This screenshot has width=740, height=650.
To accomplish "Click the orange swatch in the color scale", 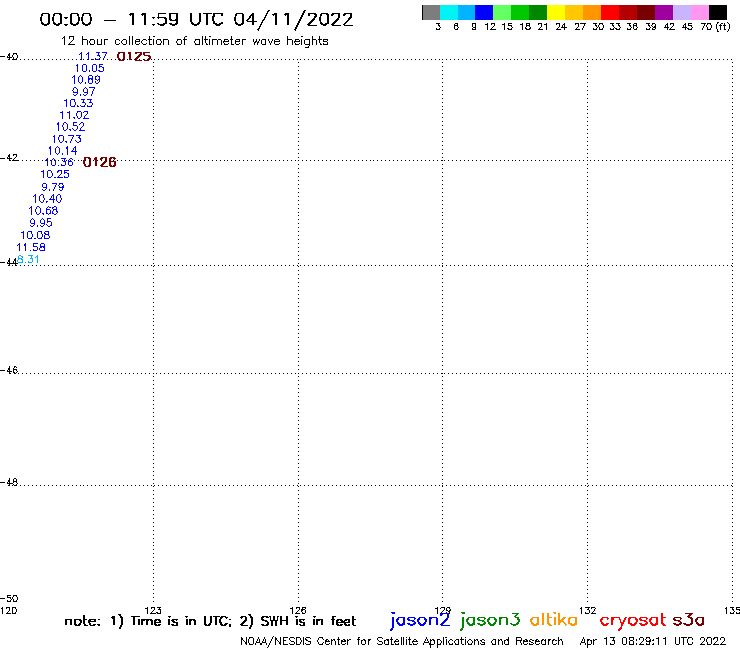I will 592,12.
